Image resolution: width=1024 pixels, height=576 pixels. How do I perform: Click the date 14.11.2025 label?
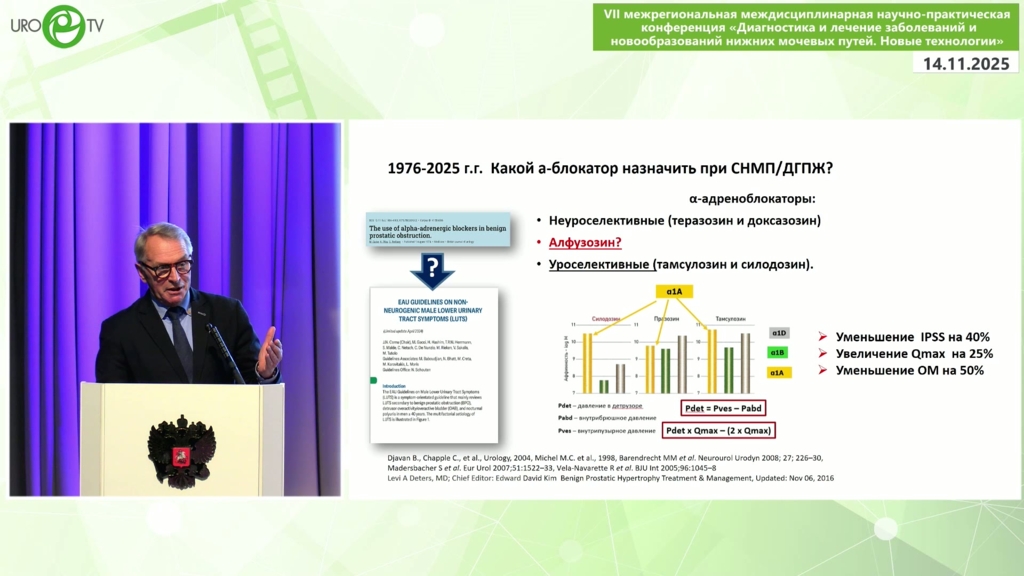coord(967,63)
